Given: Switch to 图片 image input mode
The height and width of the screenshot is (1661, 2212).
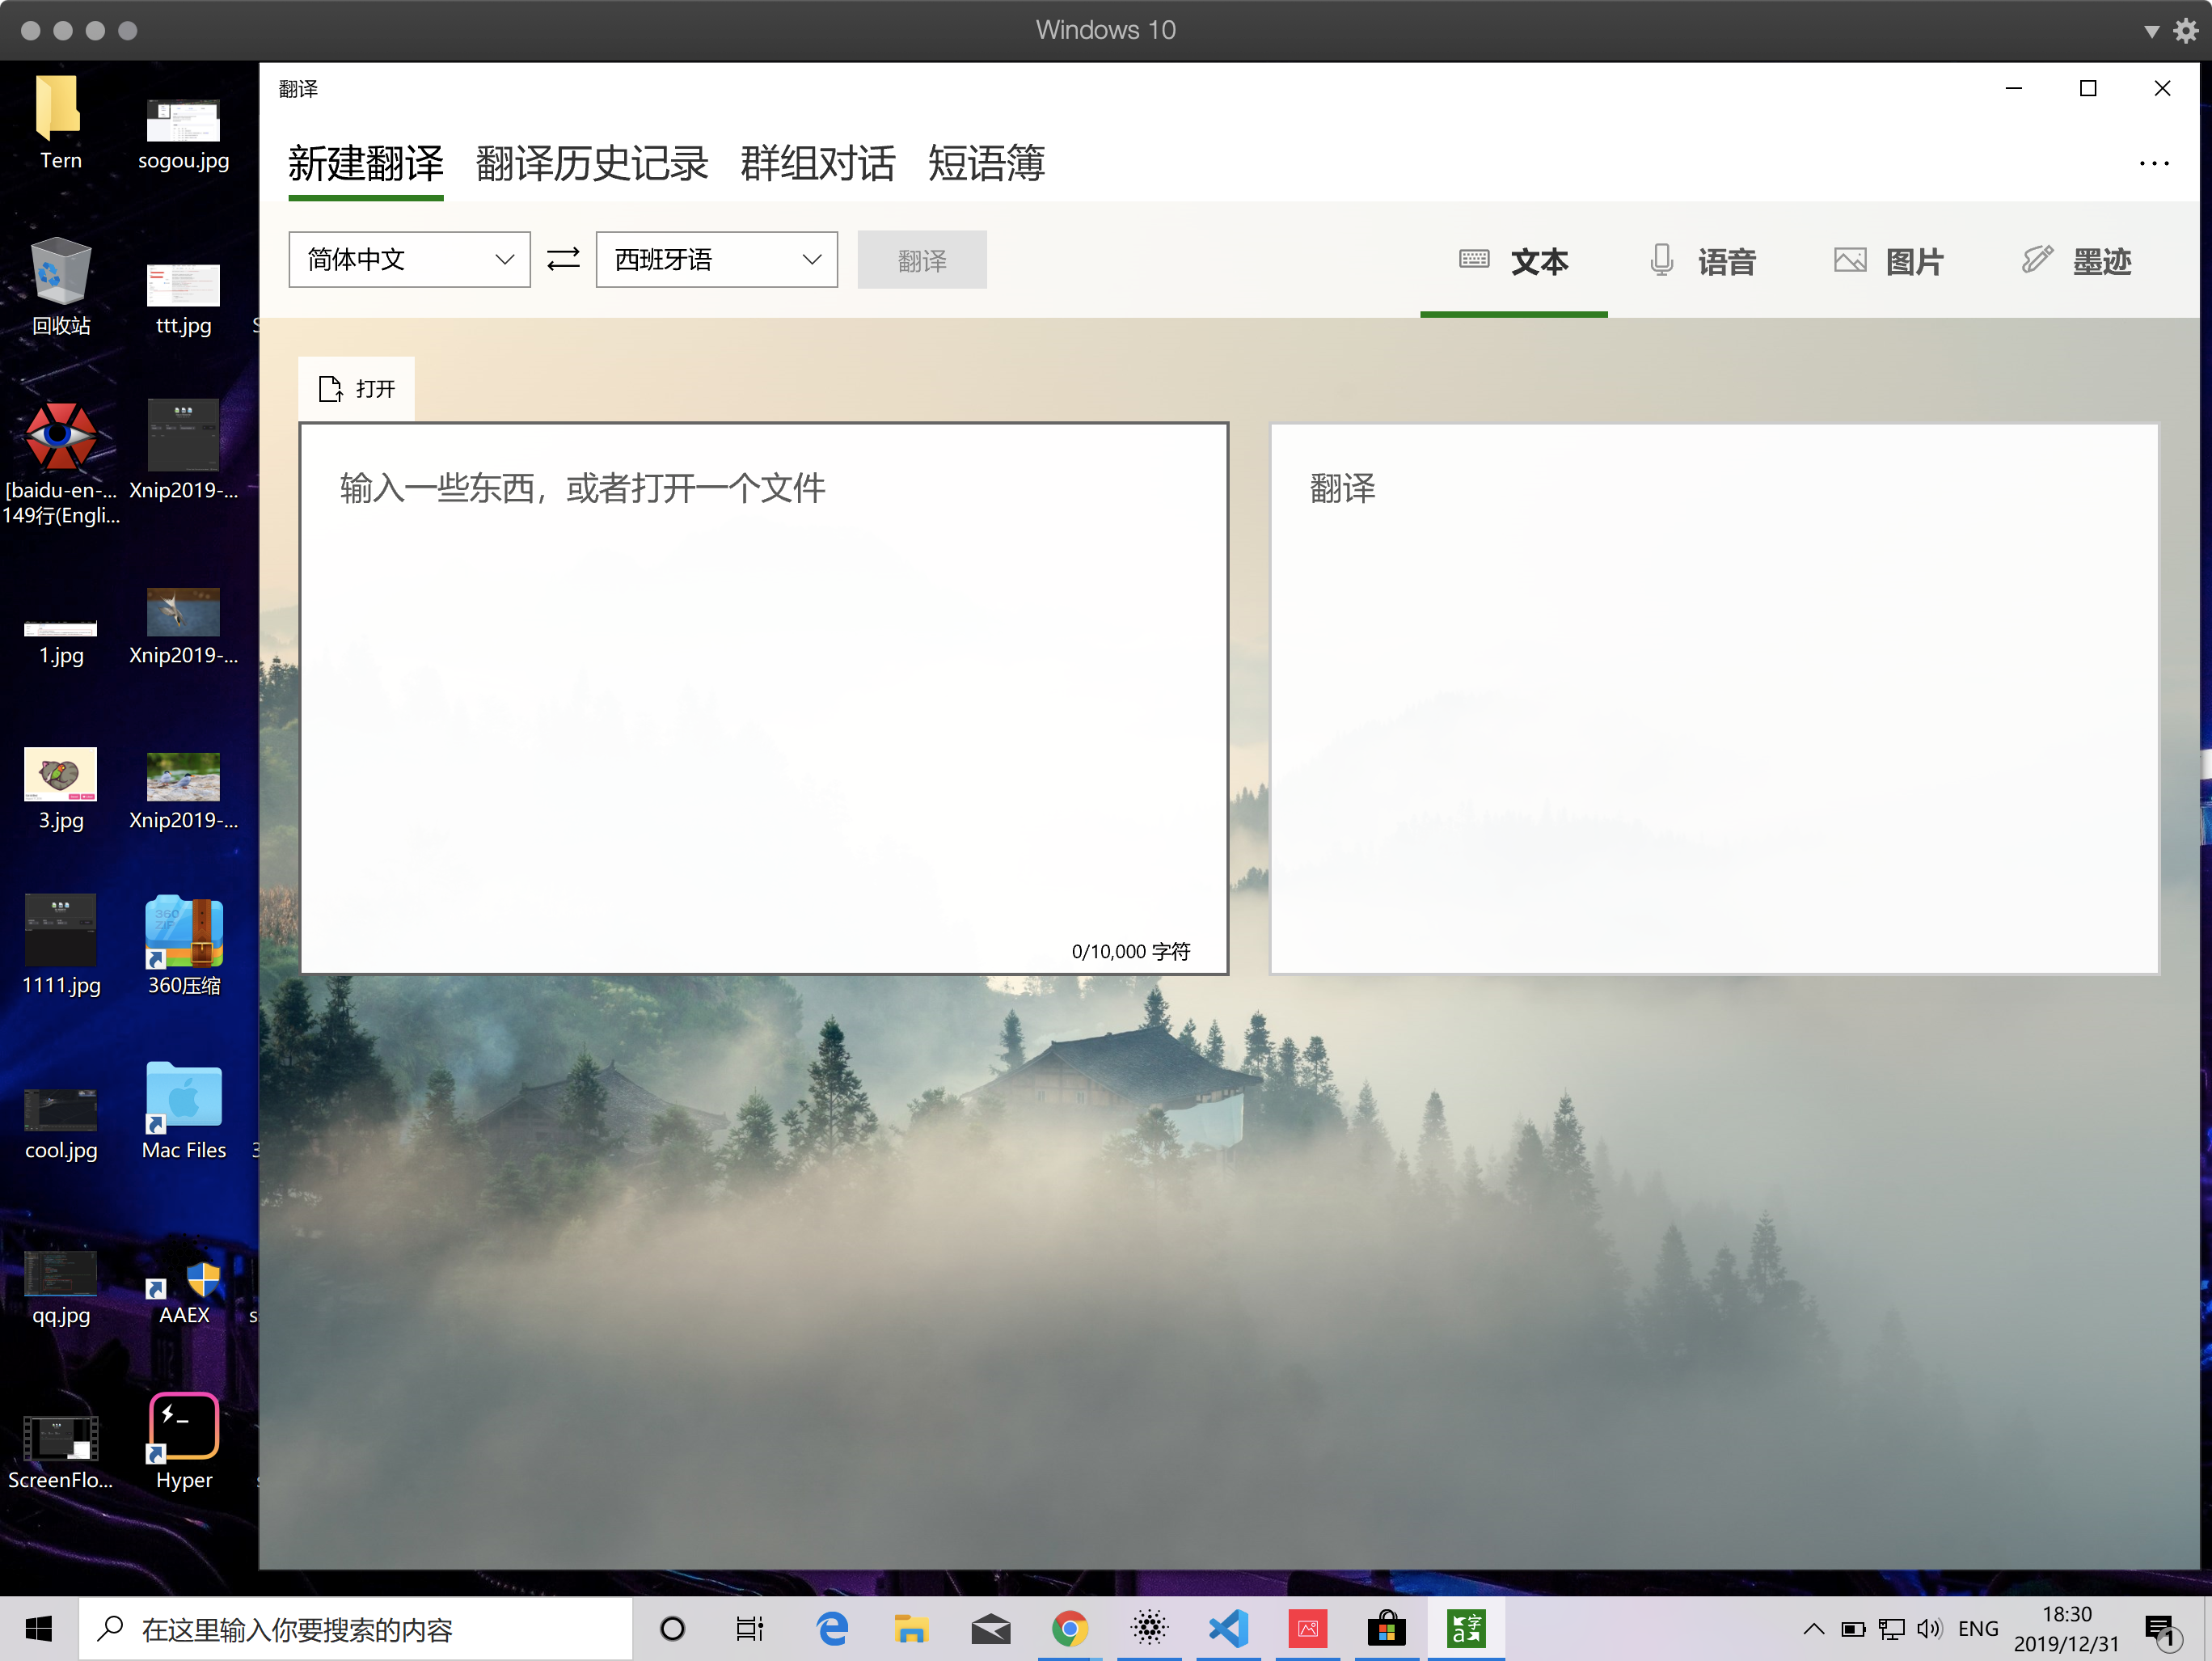Looking at the screenshot, I should click(x=1888, y=262).
